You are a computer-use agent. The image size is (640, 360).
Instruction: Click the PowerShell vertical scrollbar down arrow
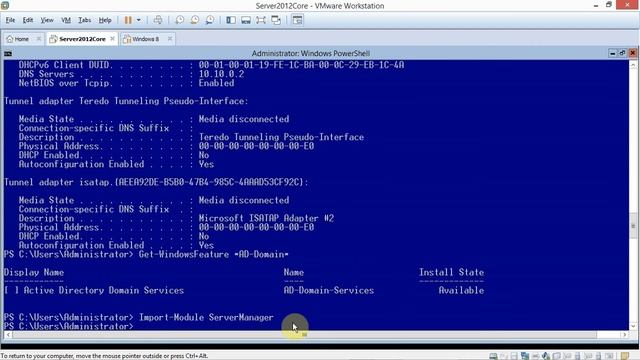tap(633, 326)
